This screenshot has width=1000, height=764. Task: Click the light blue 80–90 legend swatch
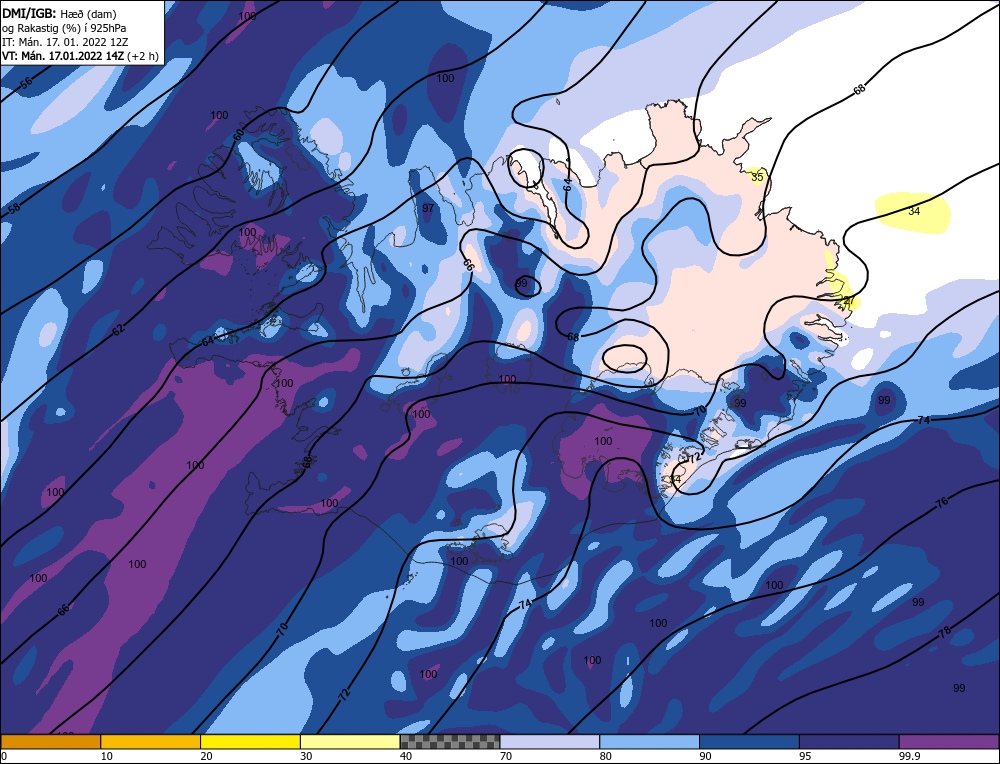click(650, 741)
